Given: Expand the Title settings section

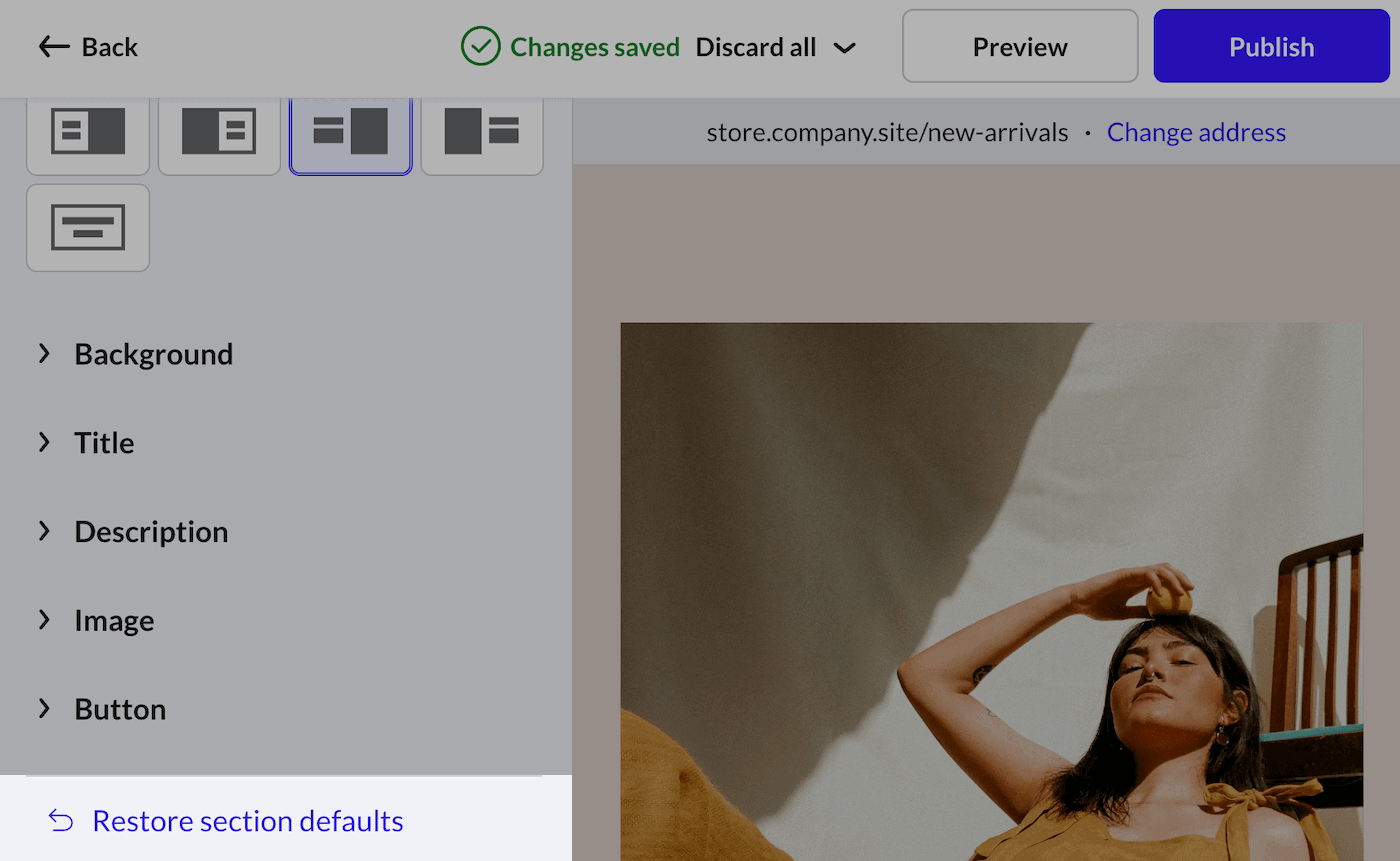Looking at the screenshot, I should (104, 443).
